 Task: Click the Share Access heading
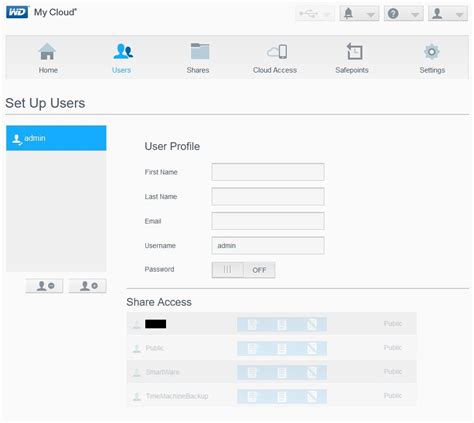point(159,302)
